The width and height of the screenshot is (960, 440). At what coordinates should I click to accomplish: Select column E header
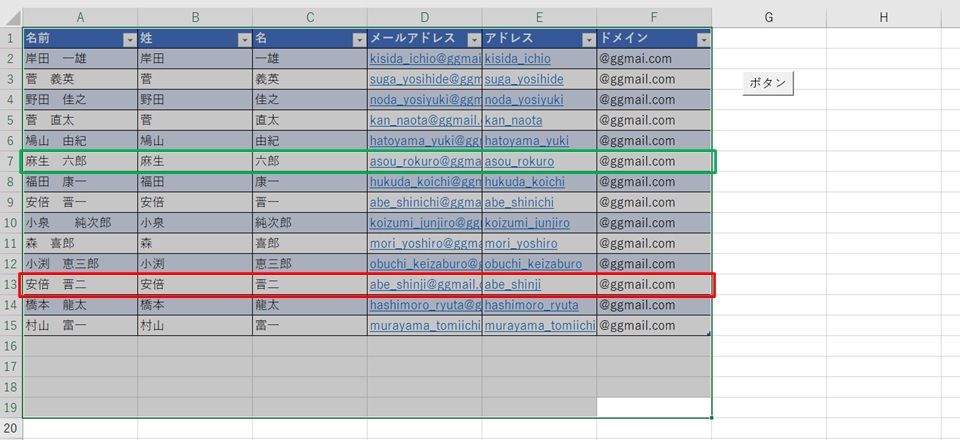click(x=539, y=18)
